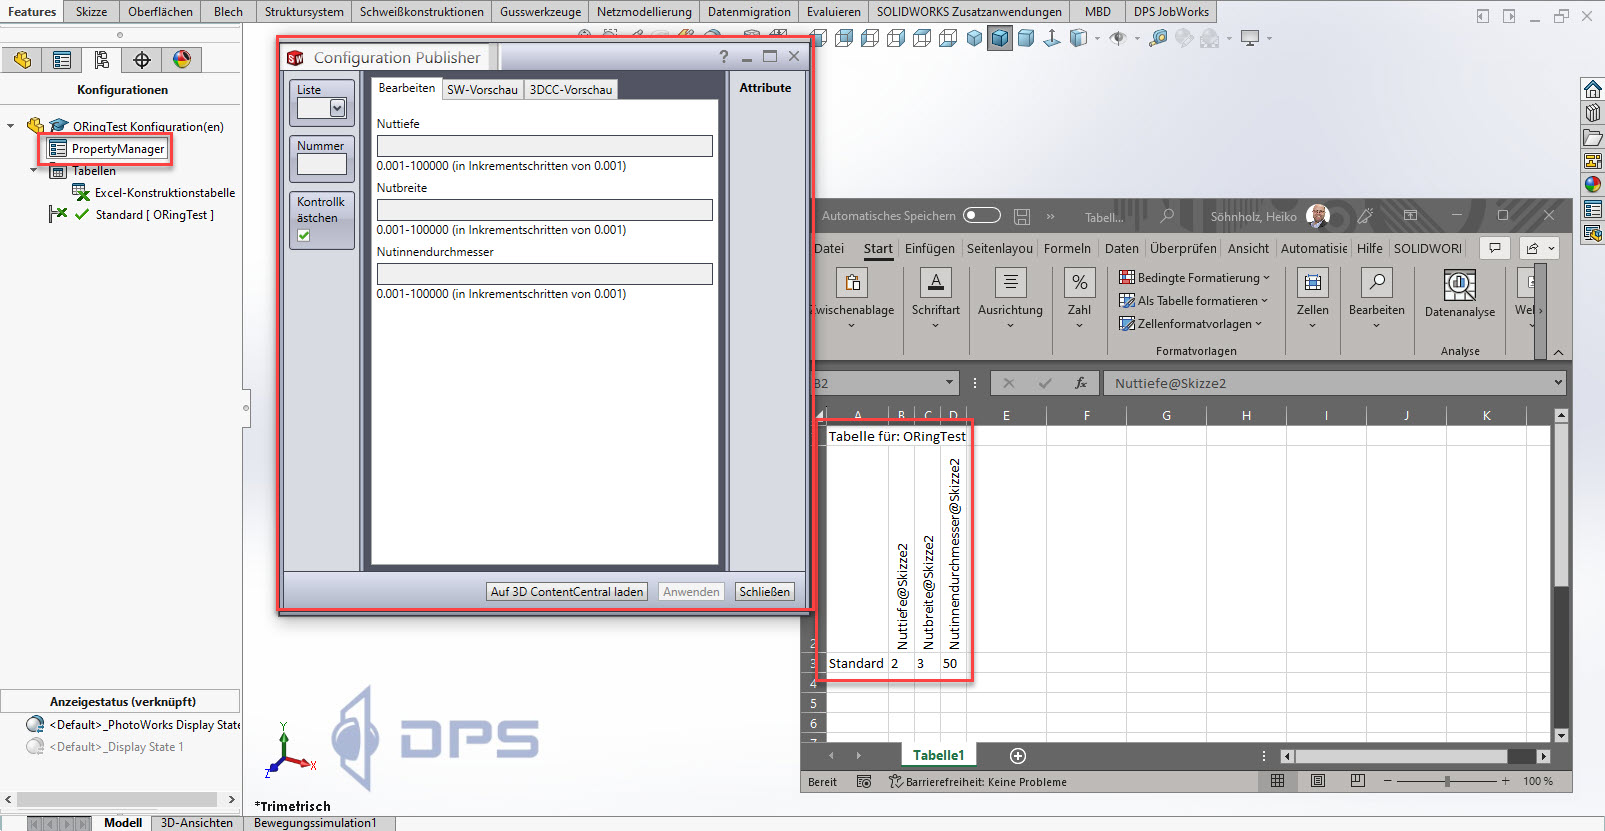Add a new sheet with plus icon
The height and width of the screenshot is (831, 1605).
1018,756
